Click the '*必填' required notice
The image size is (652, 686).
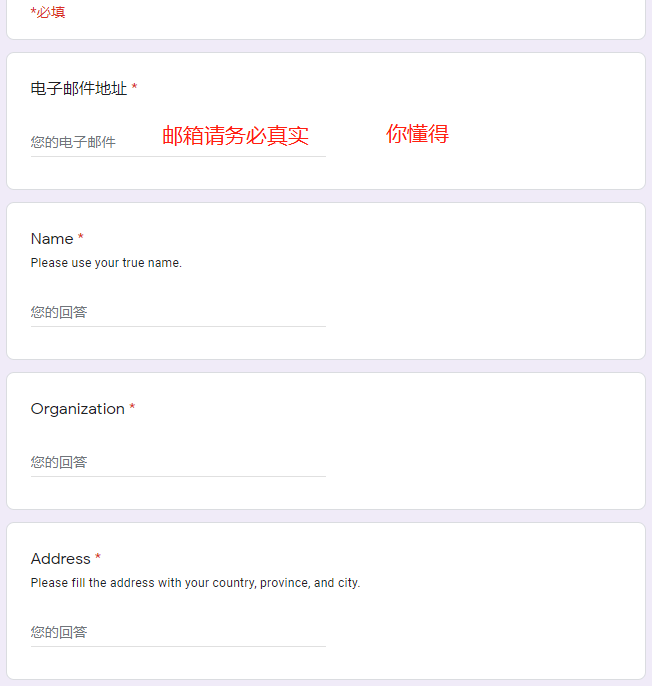pos(48,12)
